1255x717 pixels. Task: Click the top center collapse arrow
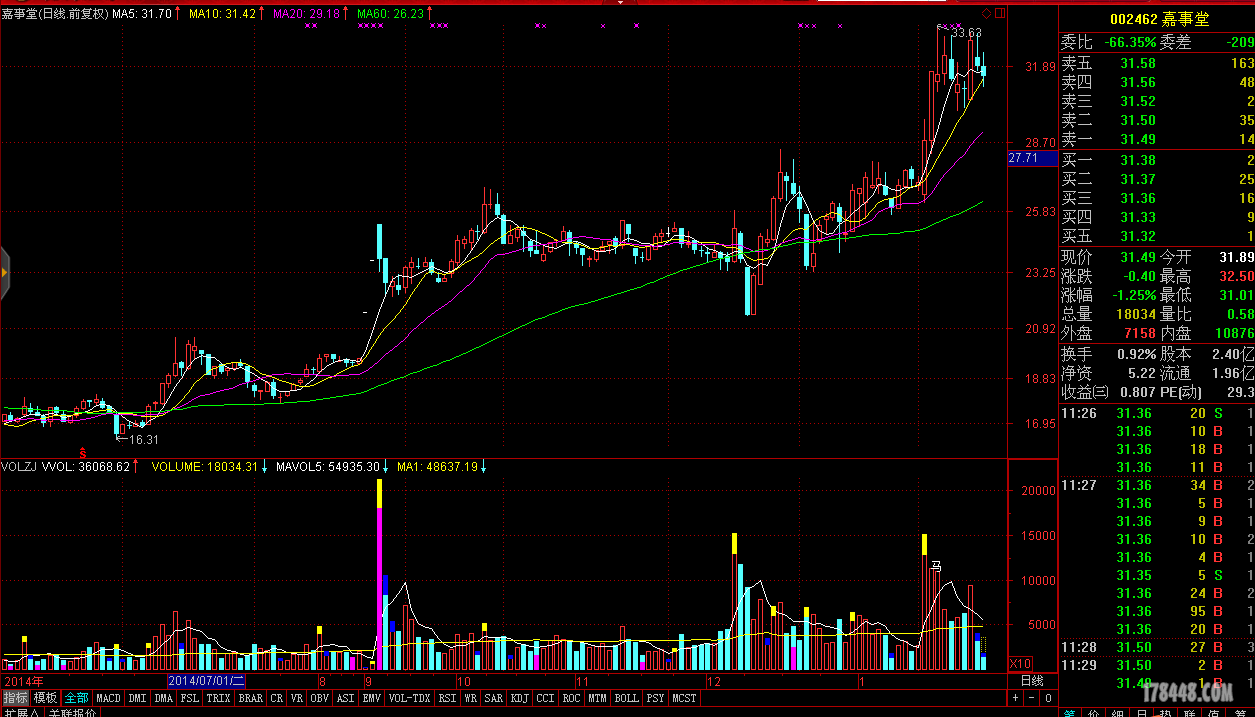tap(620, 3)
